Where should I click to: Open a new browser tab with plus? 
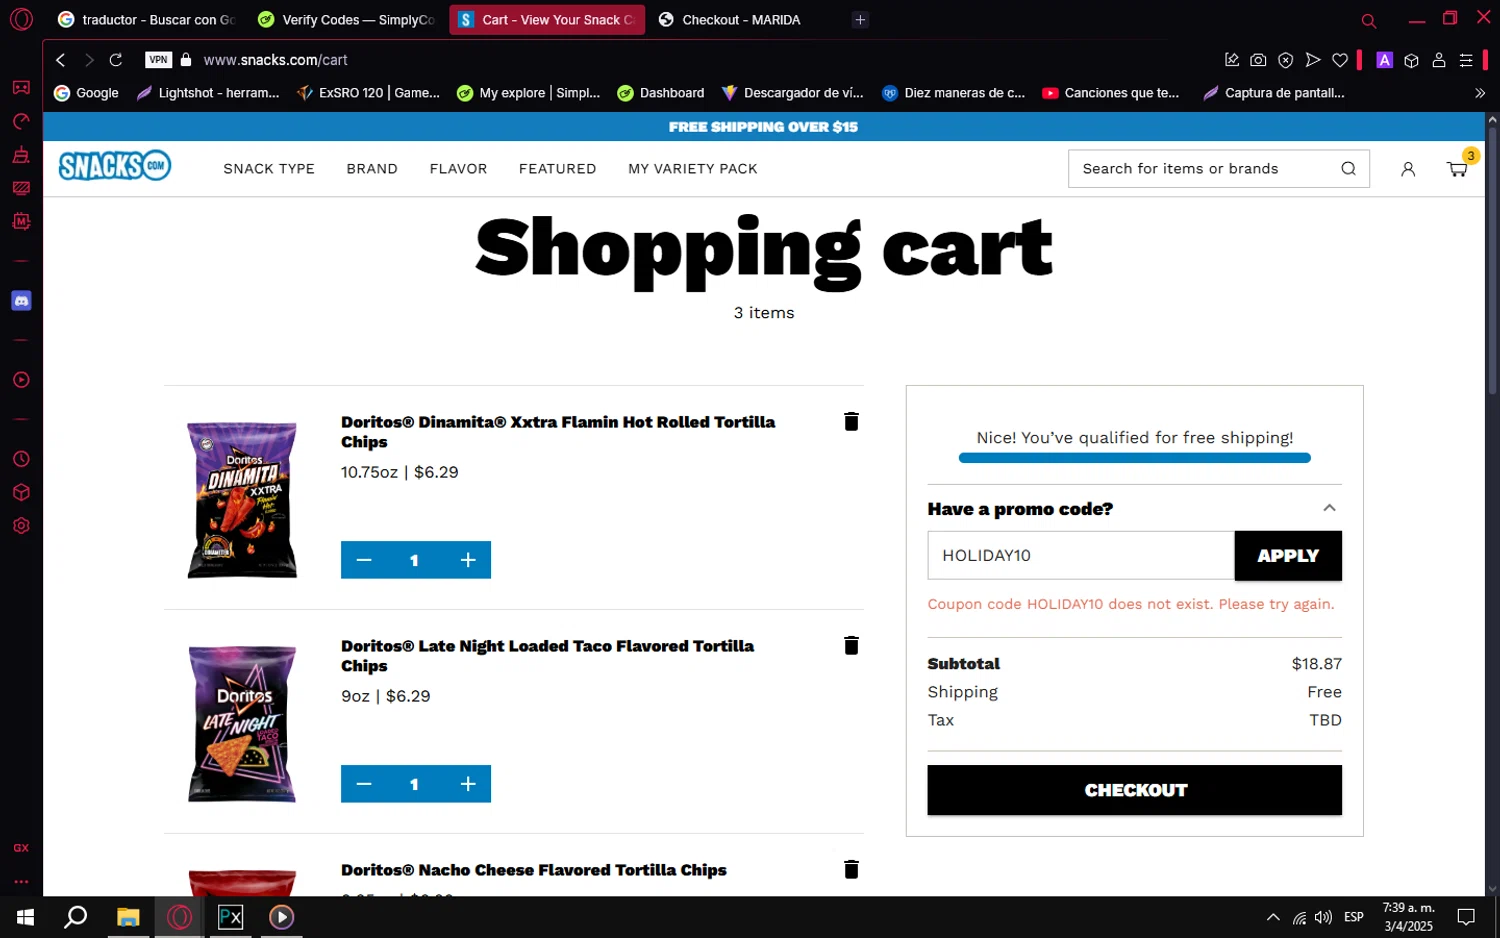tap(860, 19)
